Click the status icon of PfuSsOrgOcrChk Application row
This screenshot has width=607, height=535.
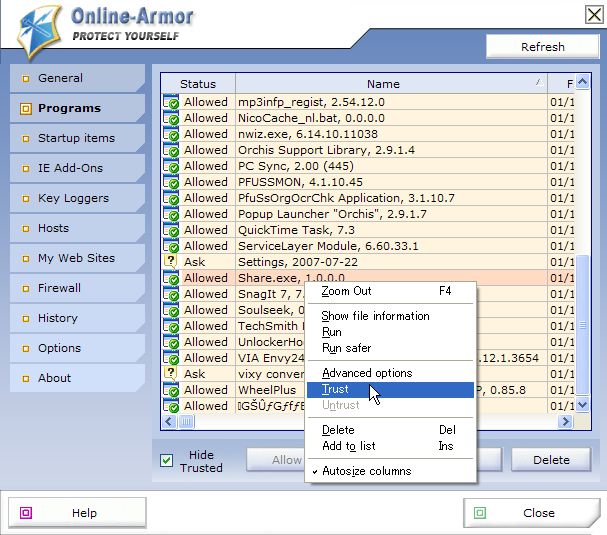[x=171, y=198]
